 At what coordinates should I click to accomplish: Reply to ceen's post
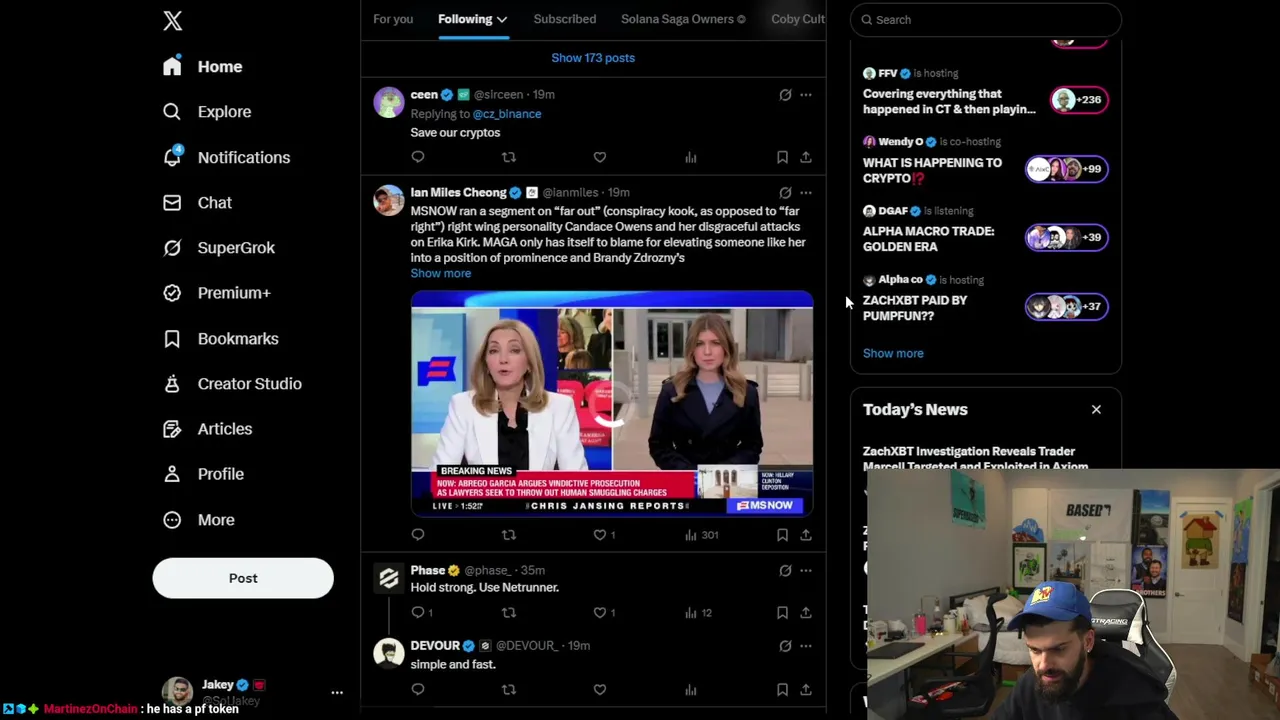418,157
